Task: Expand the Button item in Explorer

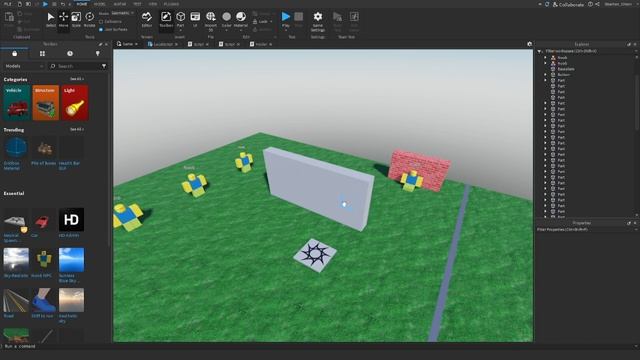Action: coord(545,75)
